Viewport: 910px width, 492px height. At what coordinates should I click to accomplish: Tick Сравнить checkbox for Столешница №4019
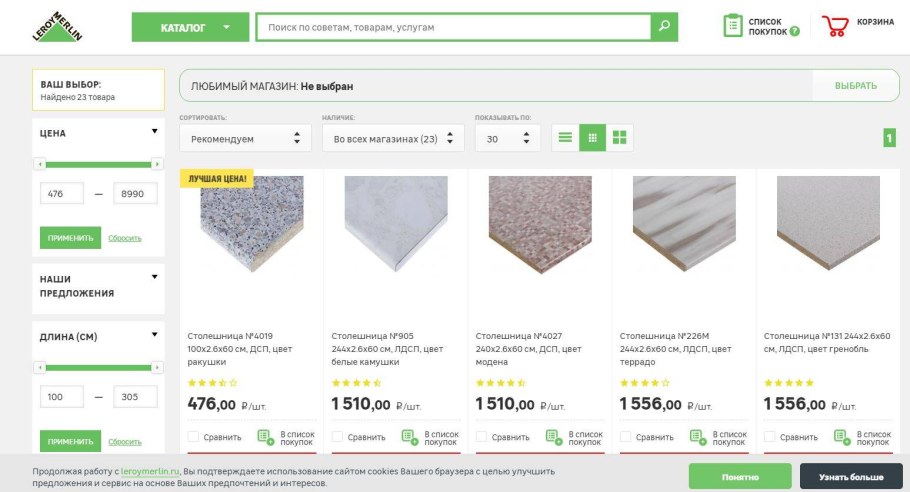click(194, 437)
